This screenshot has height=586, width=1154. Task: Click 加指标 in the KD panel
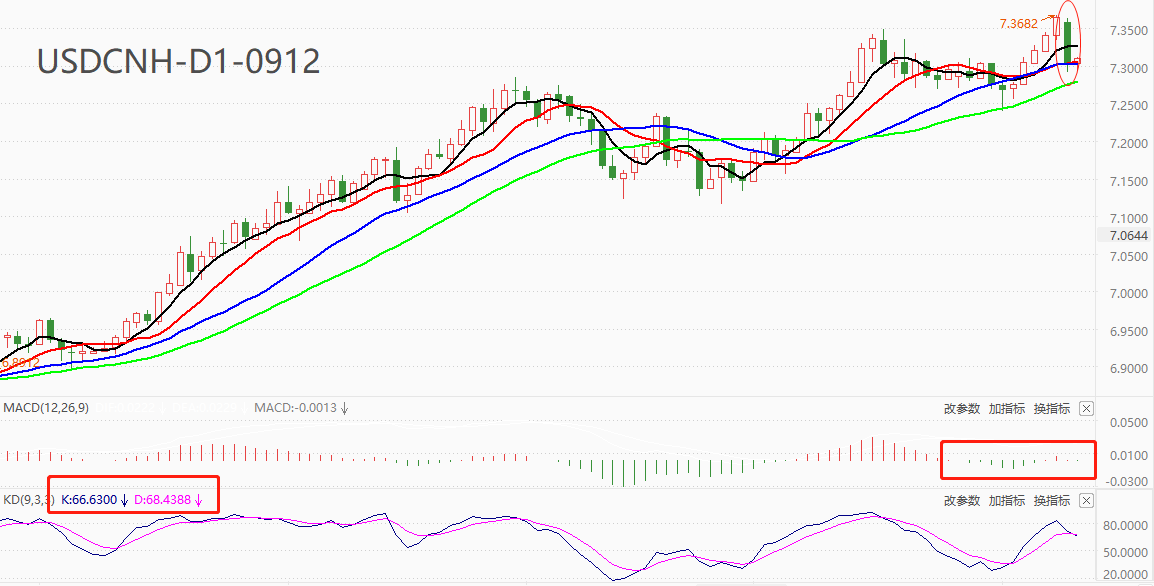(x=1007, y=500)
